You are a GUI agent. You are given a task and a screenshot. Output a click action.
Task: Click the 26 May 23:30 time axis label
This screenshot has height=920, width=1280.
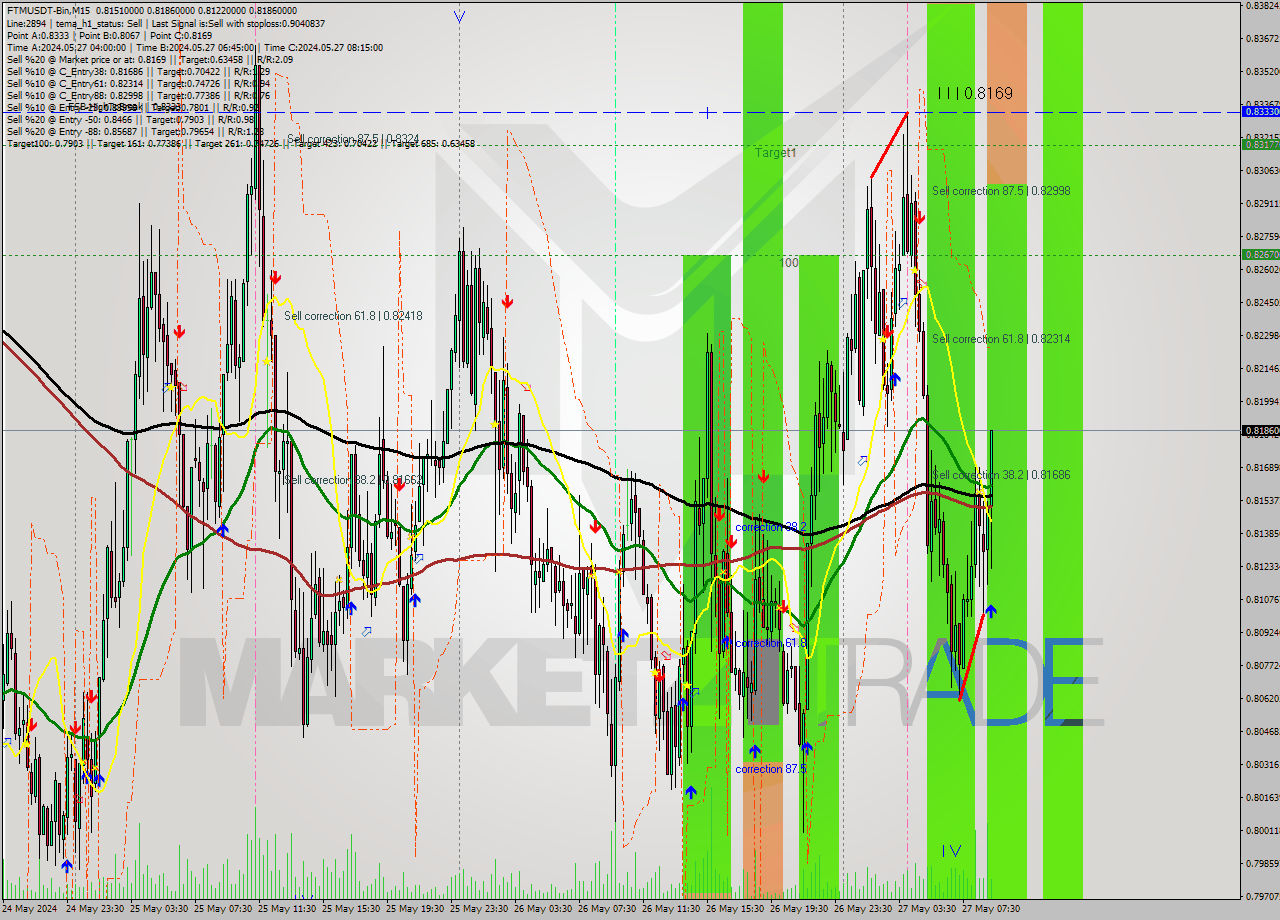pyautogui.click(x=864, y=909)
